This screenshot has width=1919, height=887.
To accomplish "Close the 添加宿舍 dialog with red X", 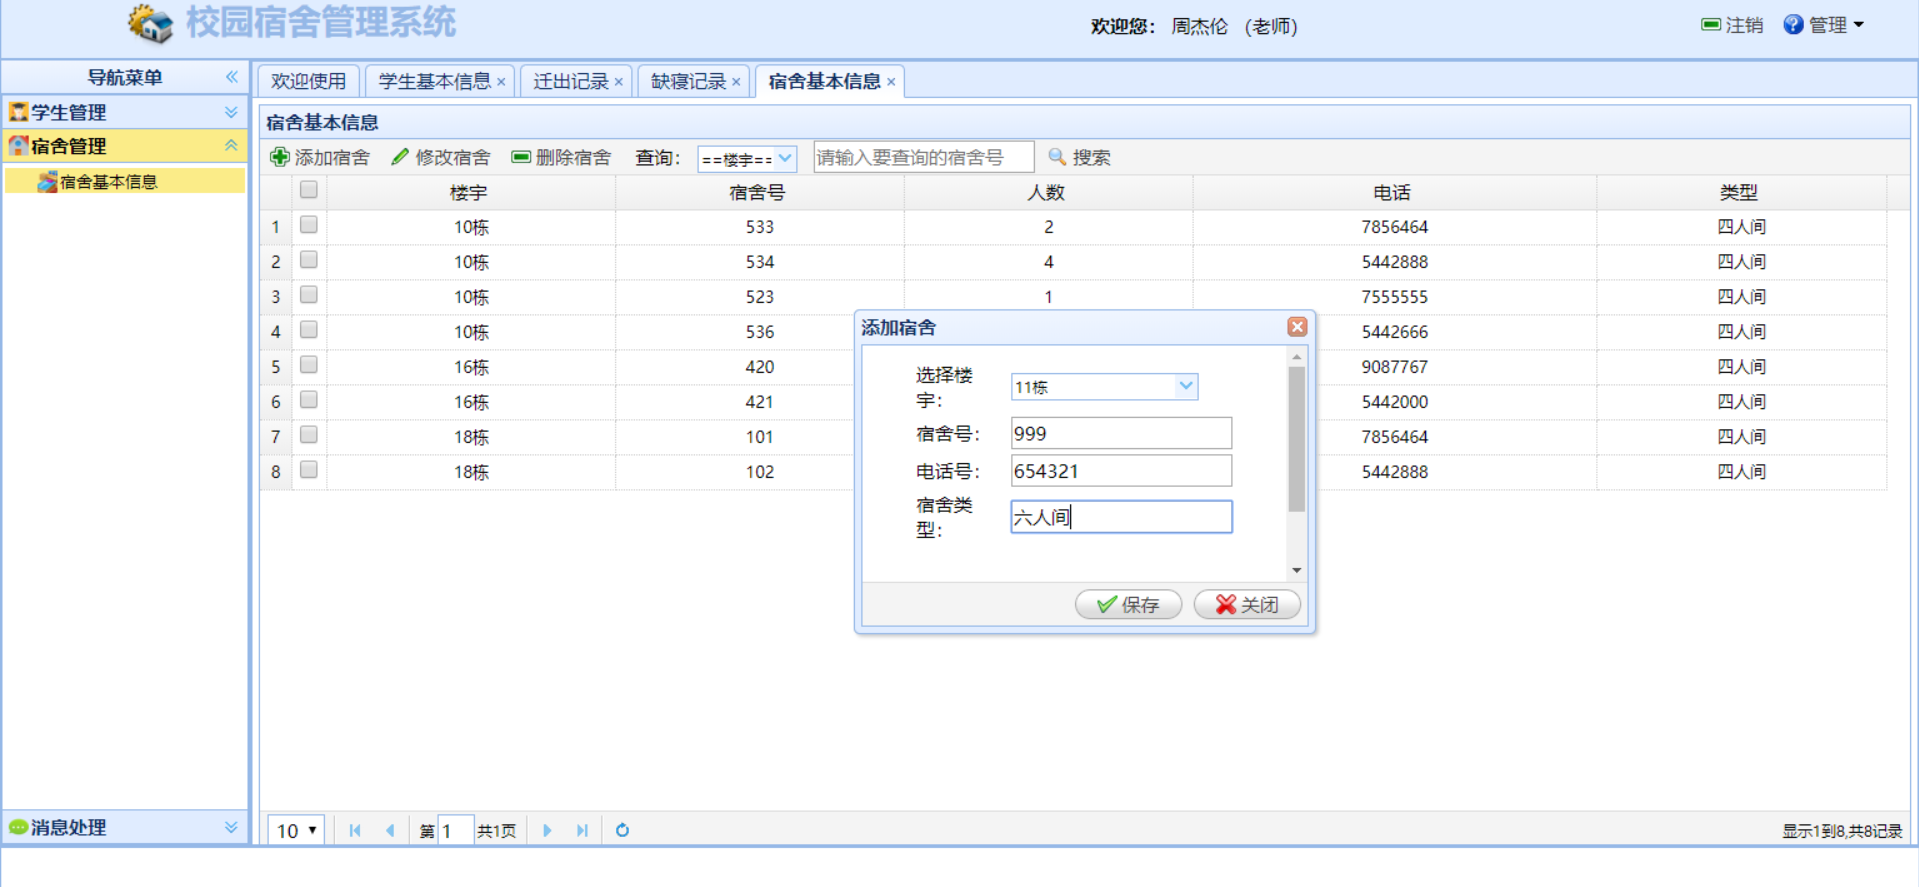I will click(x=1297, y=327).
